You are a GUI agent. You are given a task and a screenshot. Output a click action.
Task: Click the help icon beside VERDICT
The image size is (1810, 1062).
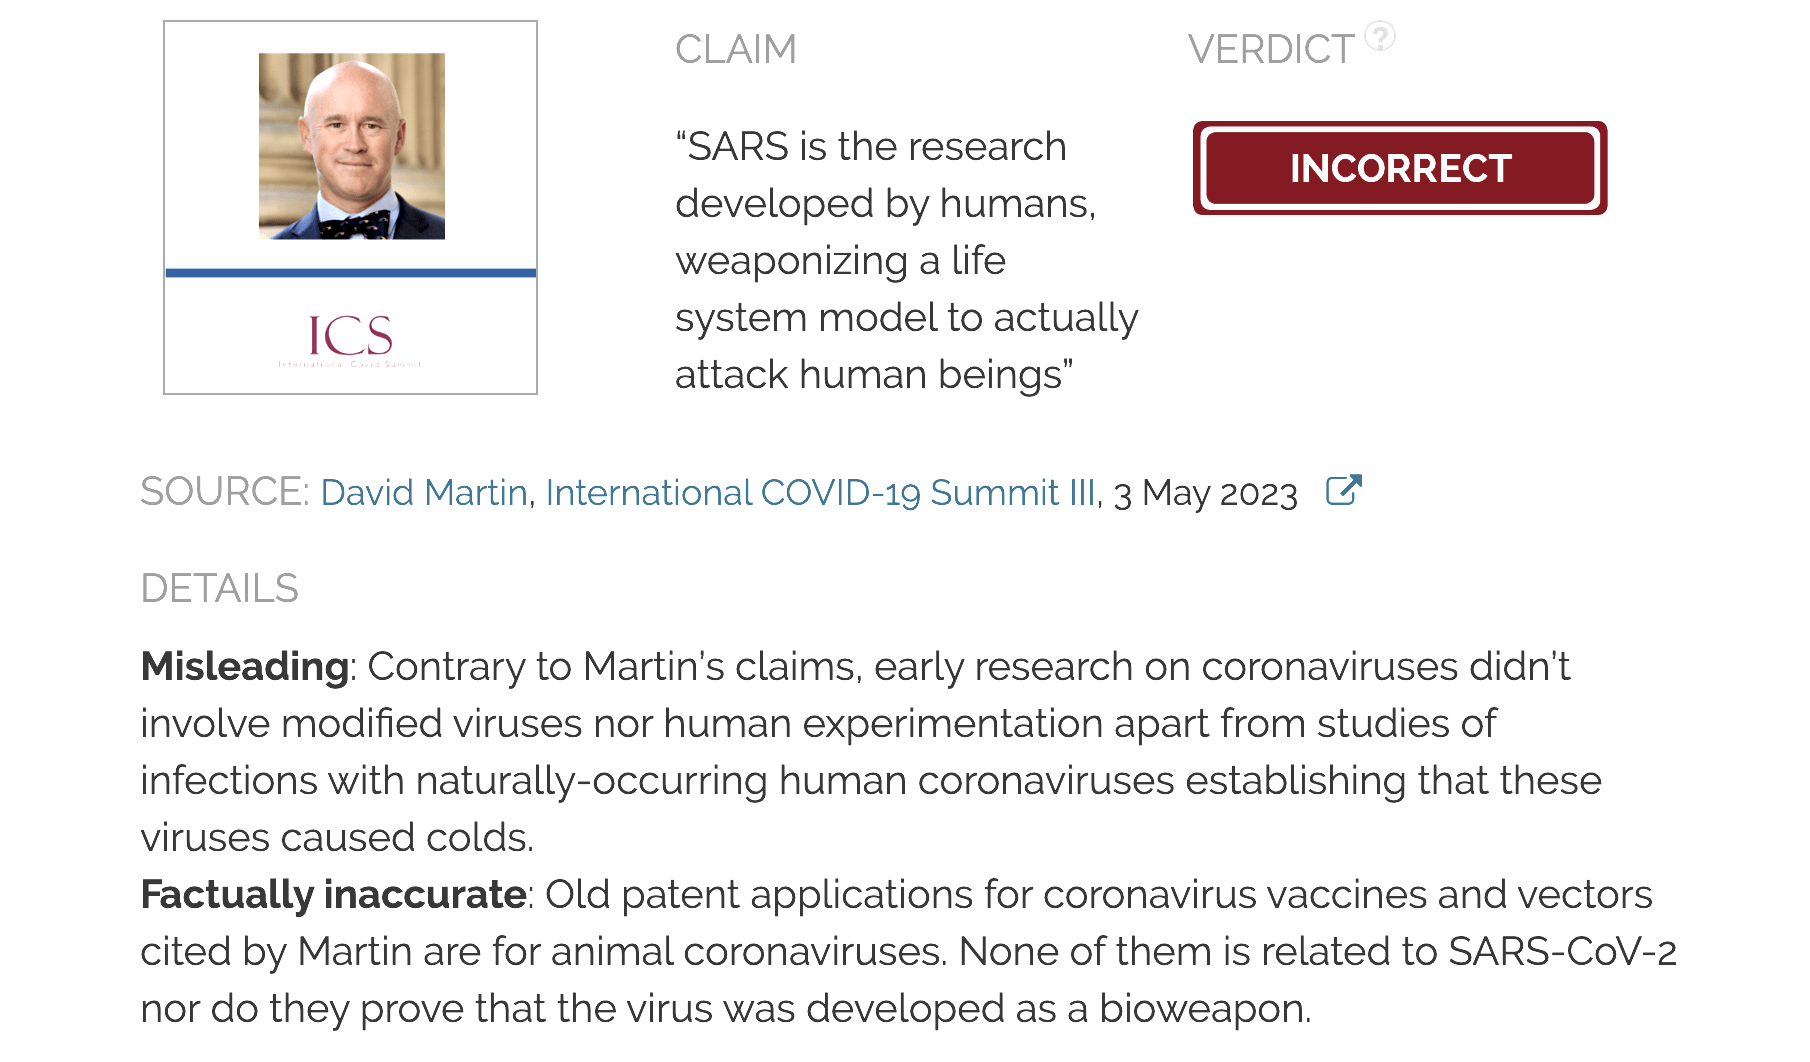[x=1380, y=37]
